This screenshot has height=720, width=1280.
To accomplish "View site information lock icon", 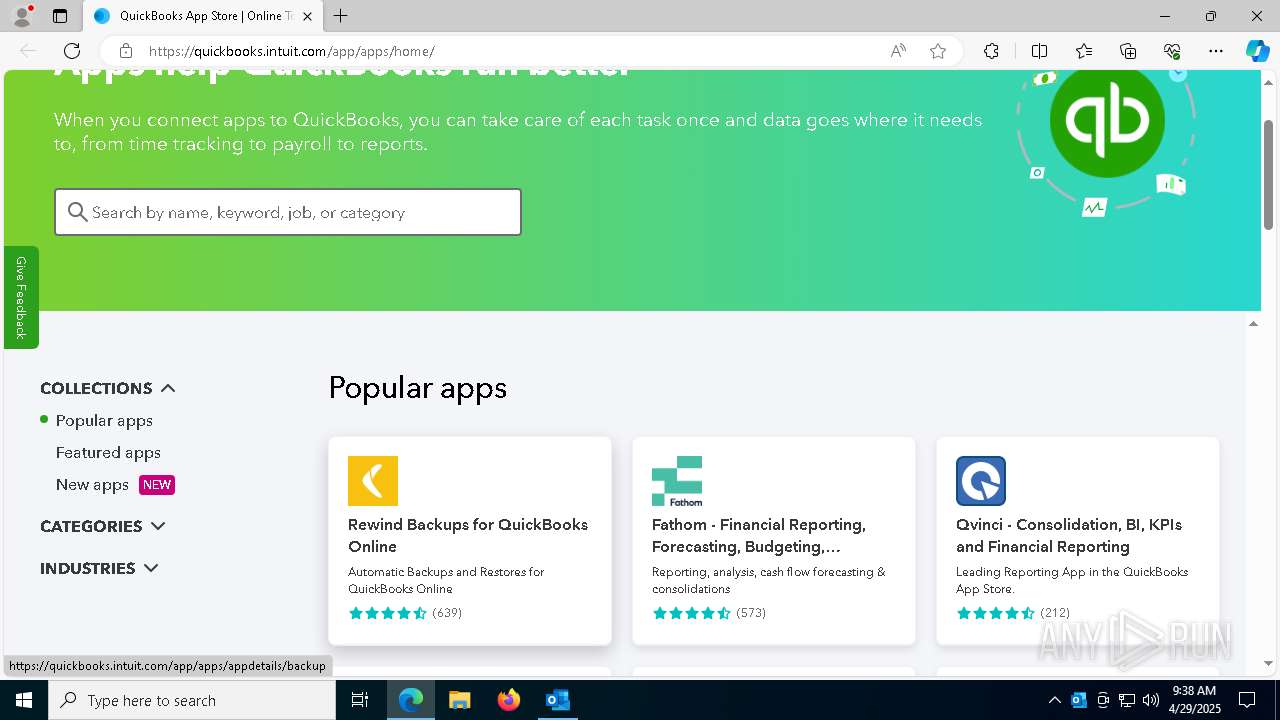I will point(125,51).
